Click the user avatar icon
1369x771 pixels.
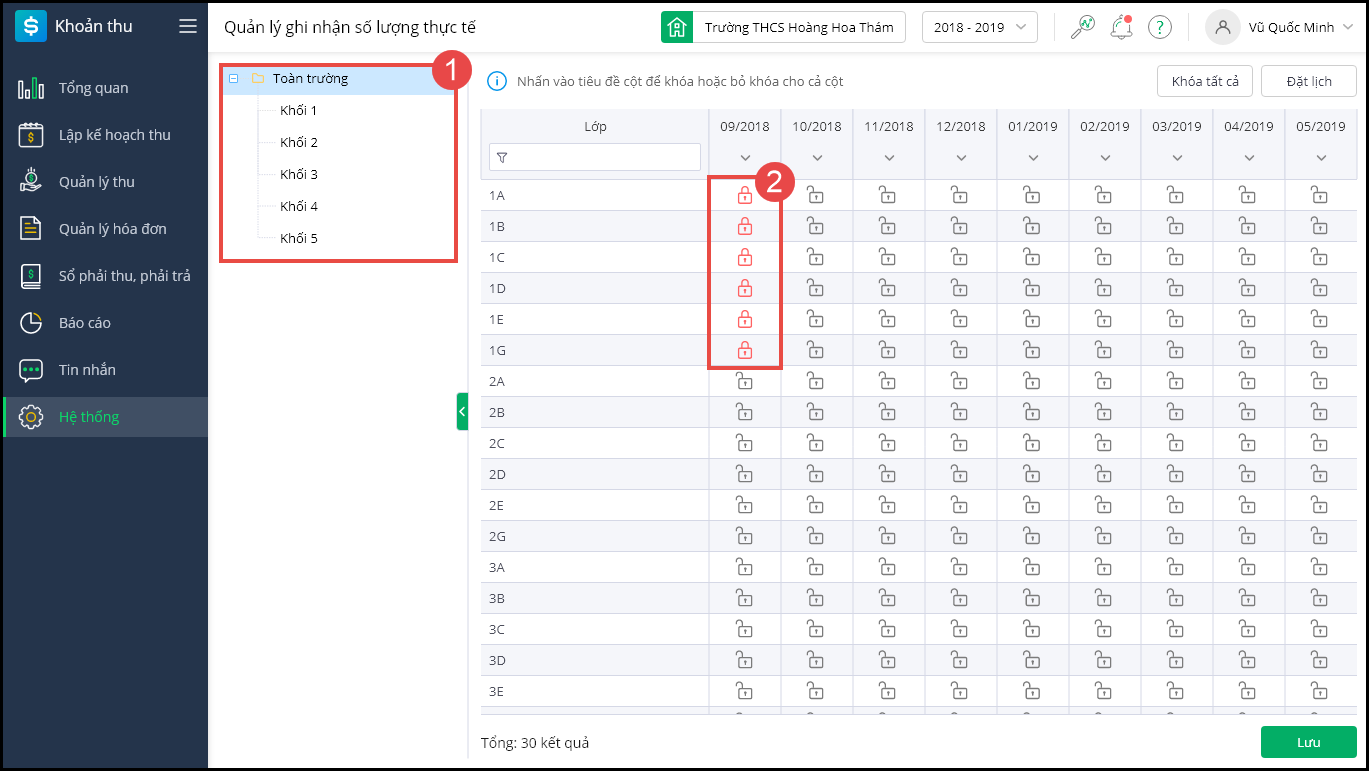point(1222,27)
